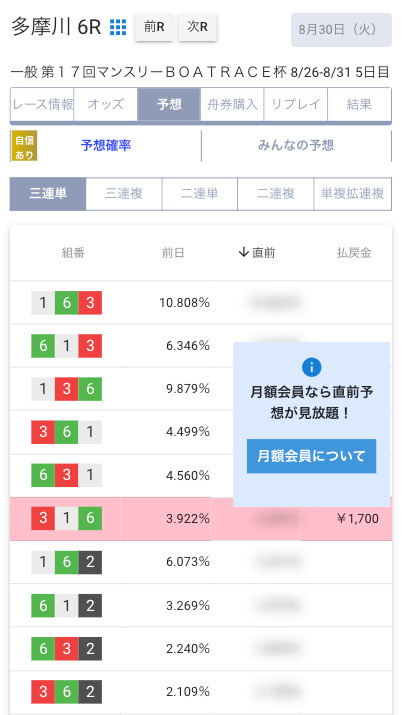Open the 結果 tab
The image size is (404, 715).
click(x=359, y=104)
